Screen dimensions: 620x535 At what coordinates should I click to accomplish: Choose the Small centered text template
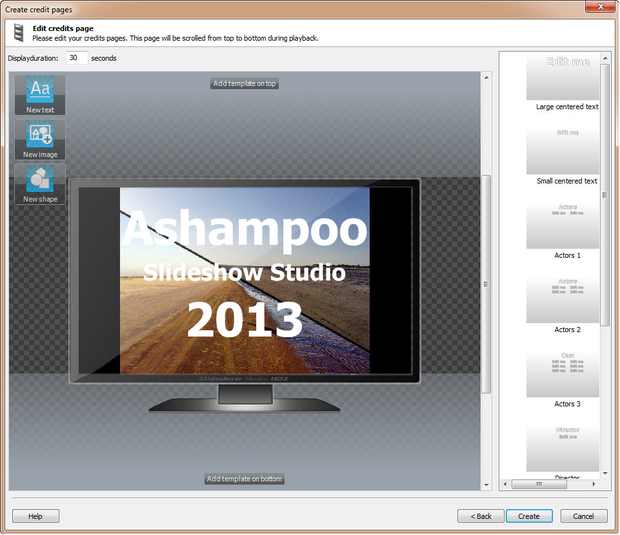[563, 151]
